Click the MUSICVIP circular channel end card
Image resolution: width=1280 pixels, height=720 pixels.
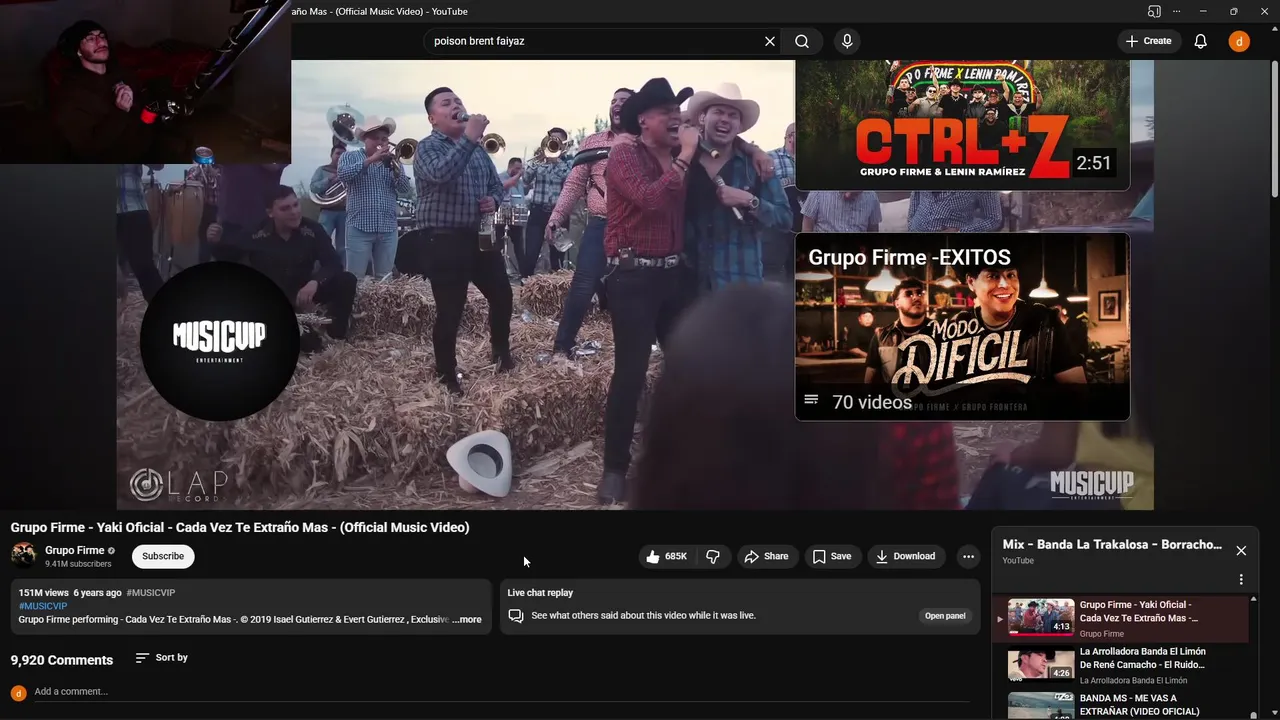point(219,341)
